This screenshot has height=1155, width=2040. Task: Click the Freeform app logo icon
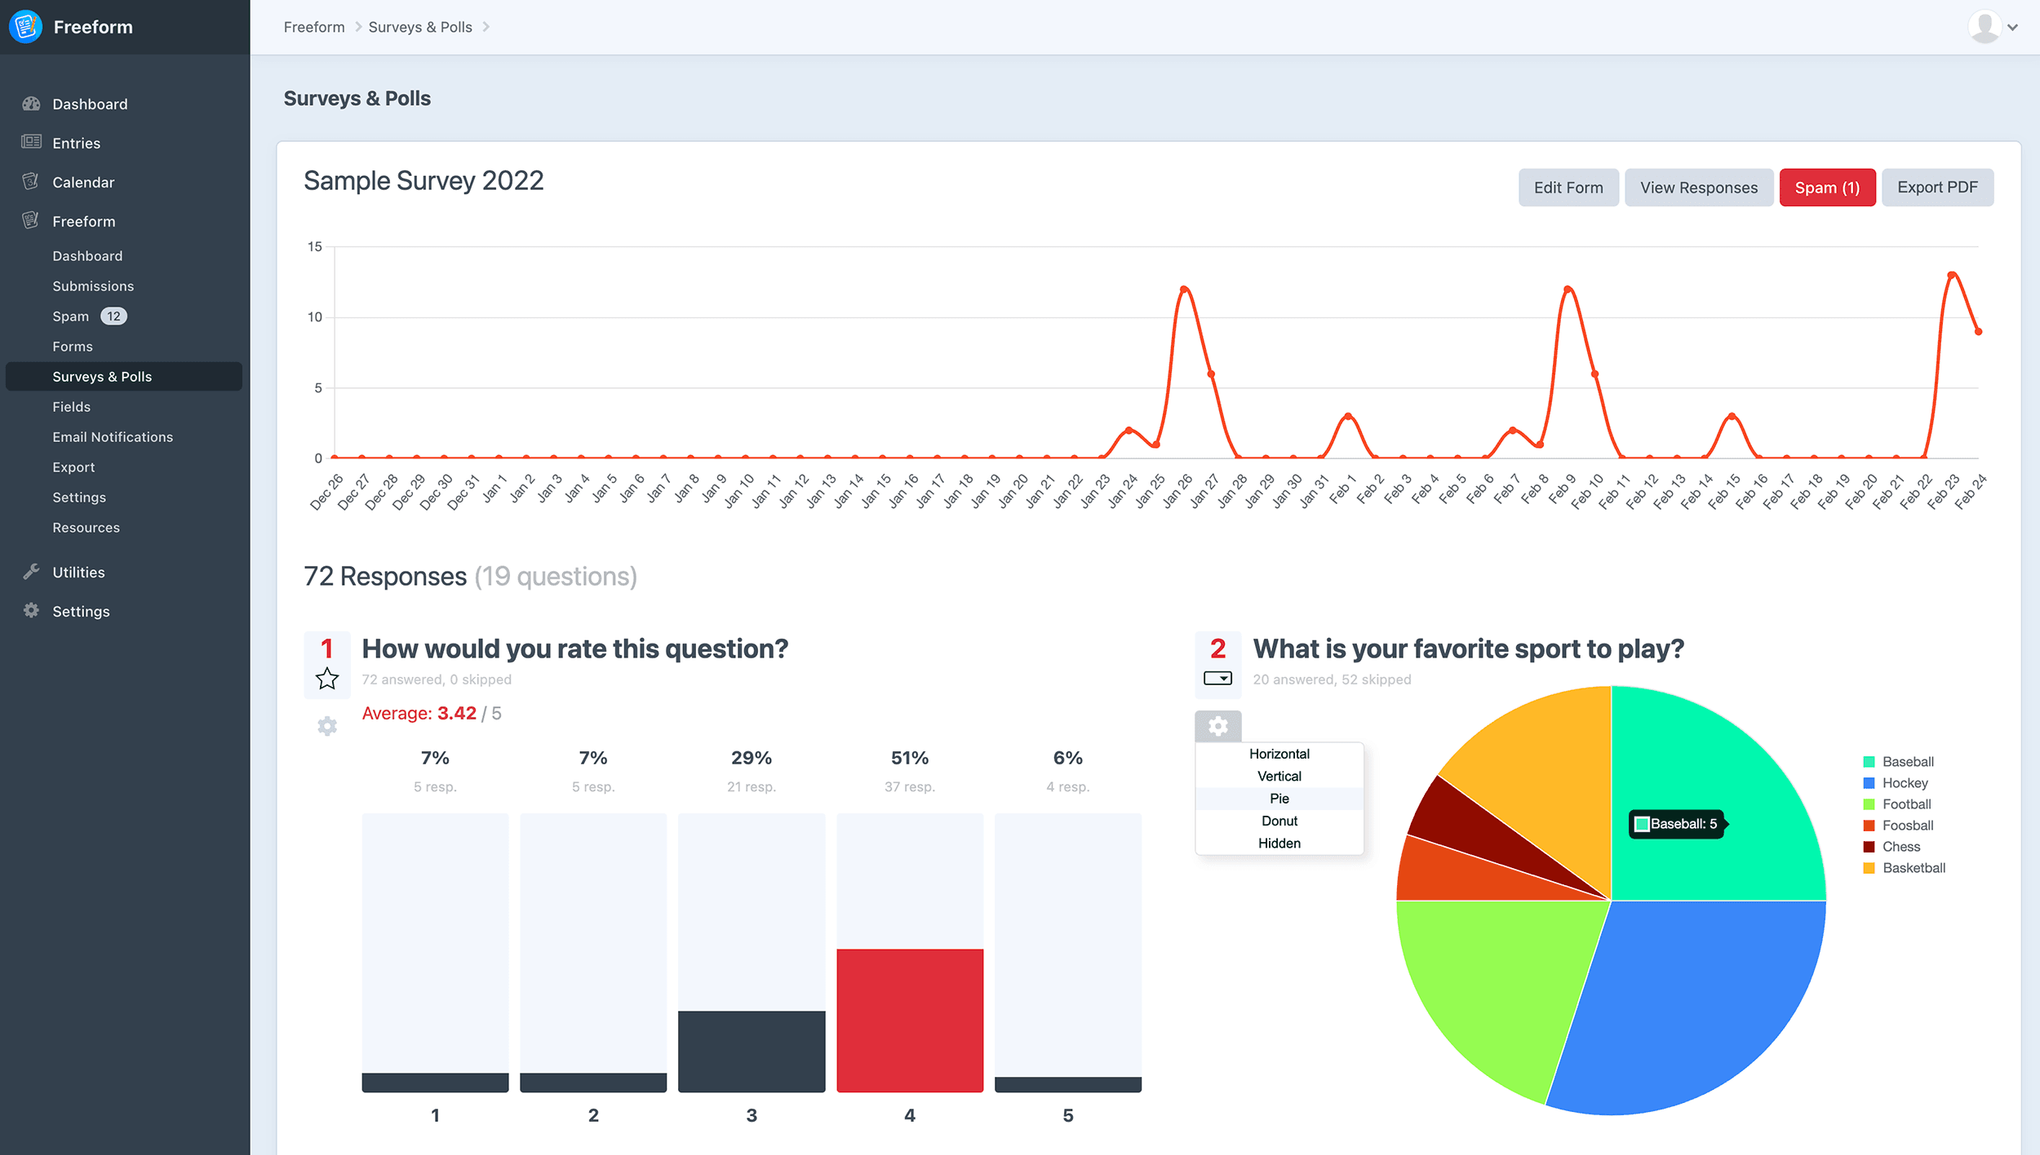pyautogui.click(x=25, y=26)
